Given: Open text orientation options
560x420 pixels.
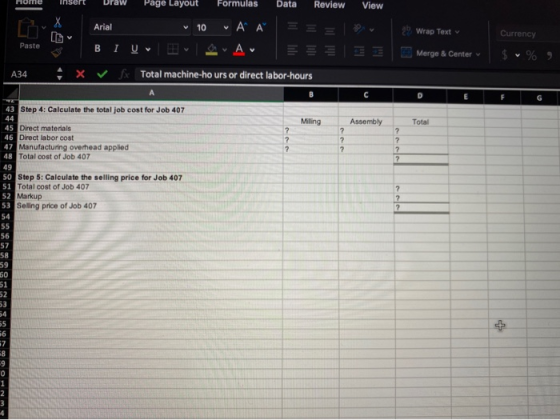Looking at the screenshot, I should (363, 29).
